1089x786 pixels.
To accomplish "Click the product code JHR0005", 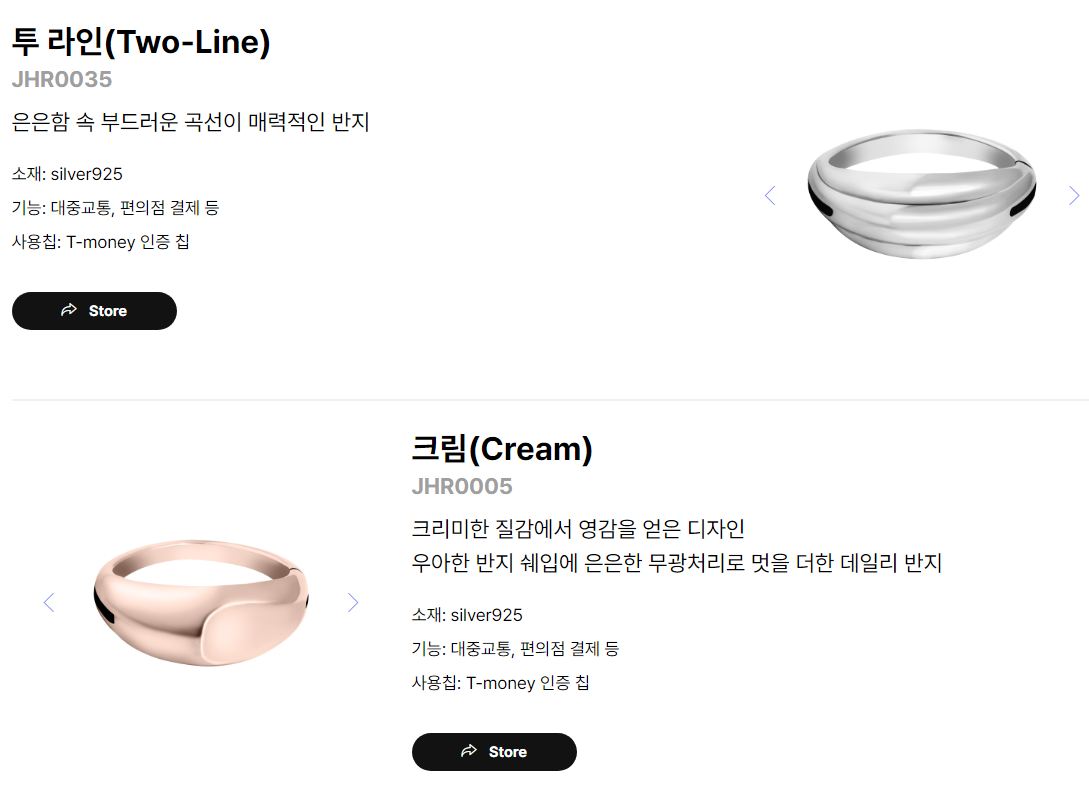I will click(x=462, y=486).
